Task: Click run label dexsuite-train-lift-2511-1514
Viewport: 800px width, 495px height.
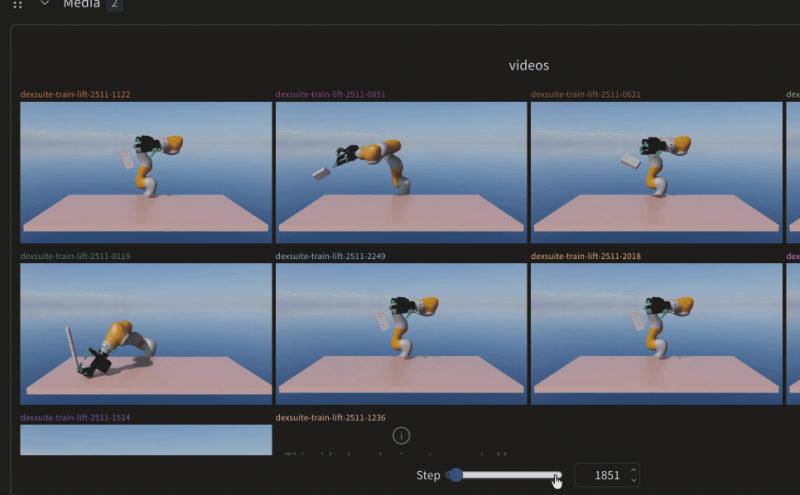Action: pyautogui.click(x=75, y=417)
